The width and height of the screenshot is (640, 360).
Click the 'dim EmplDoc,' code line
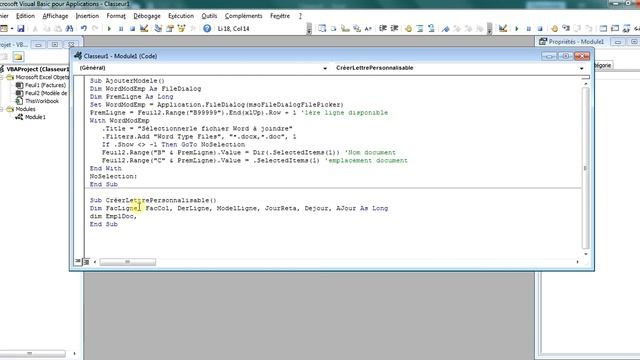113,216
